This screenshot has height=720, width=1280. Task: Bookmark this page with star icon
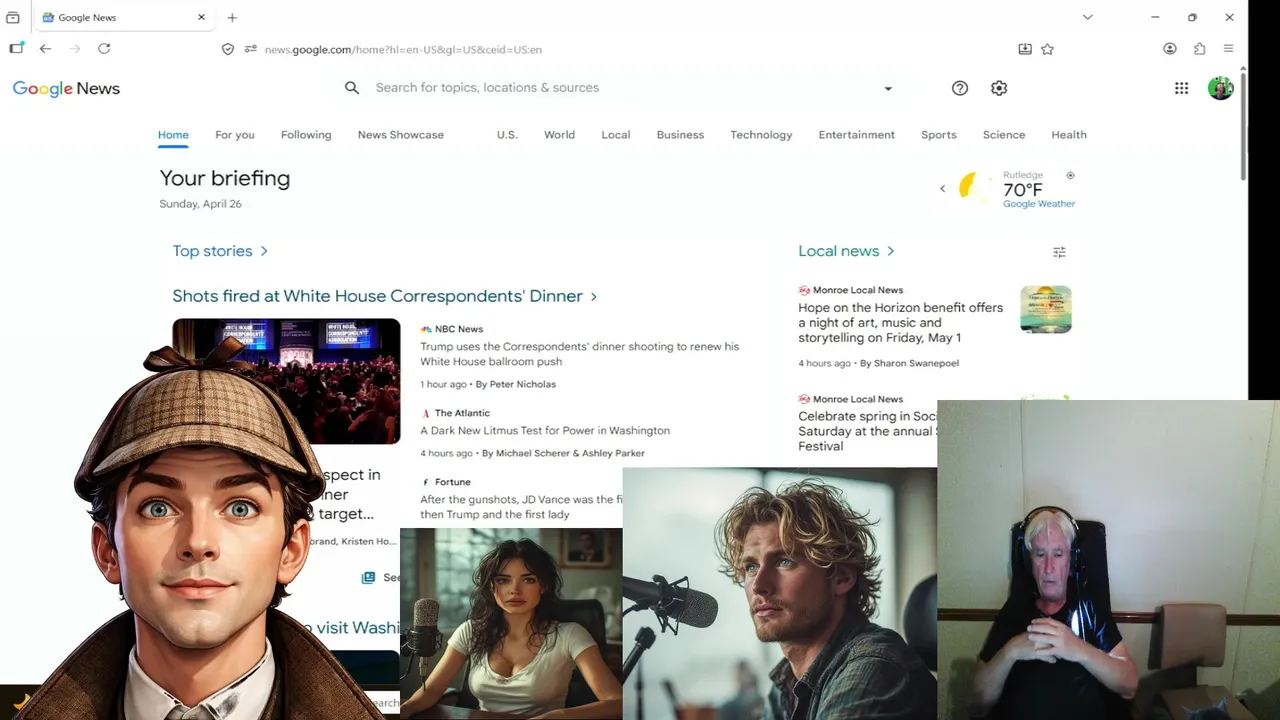(x=1047, y=49)
